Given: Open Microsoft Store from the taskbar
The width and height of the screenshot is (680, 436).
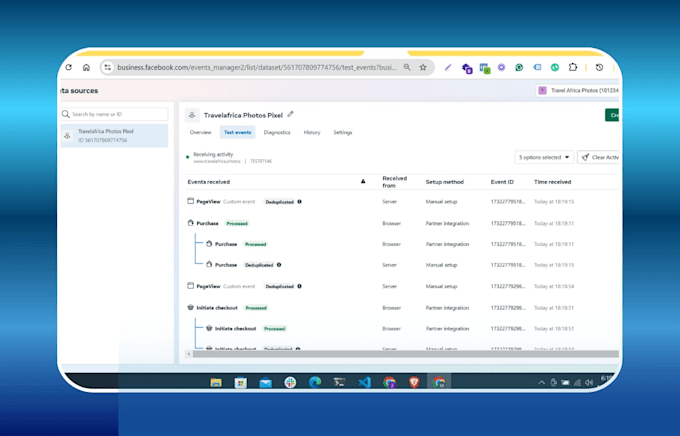Looking at the screenshot, I should [241, 382].
